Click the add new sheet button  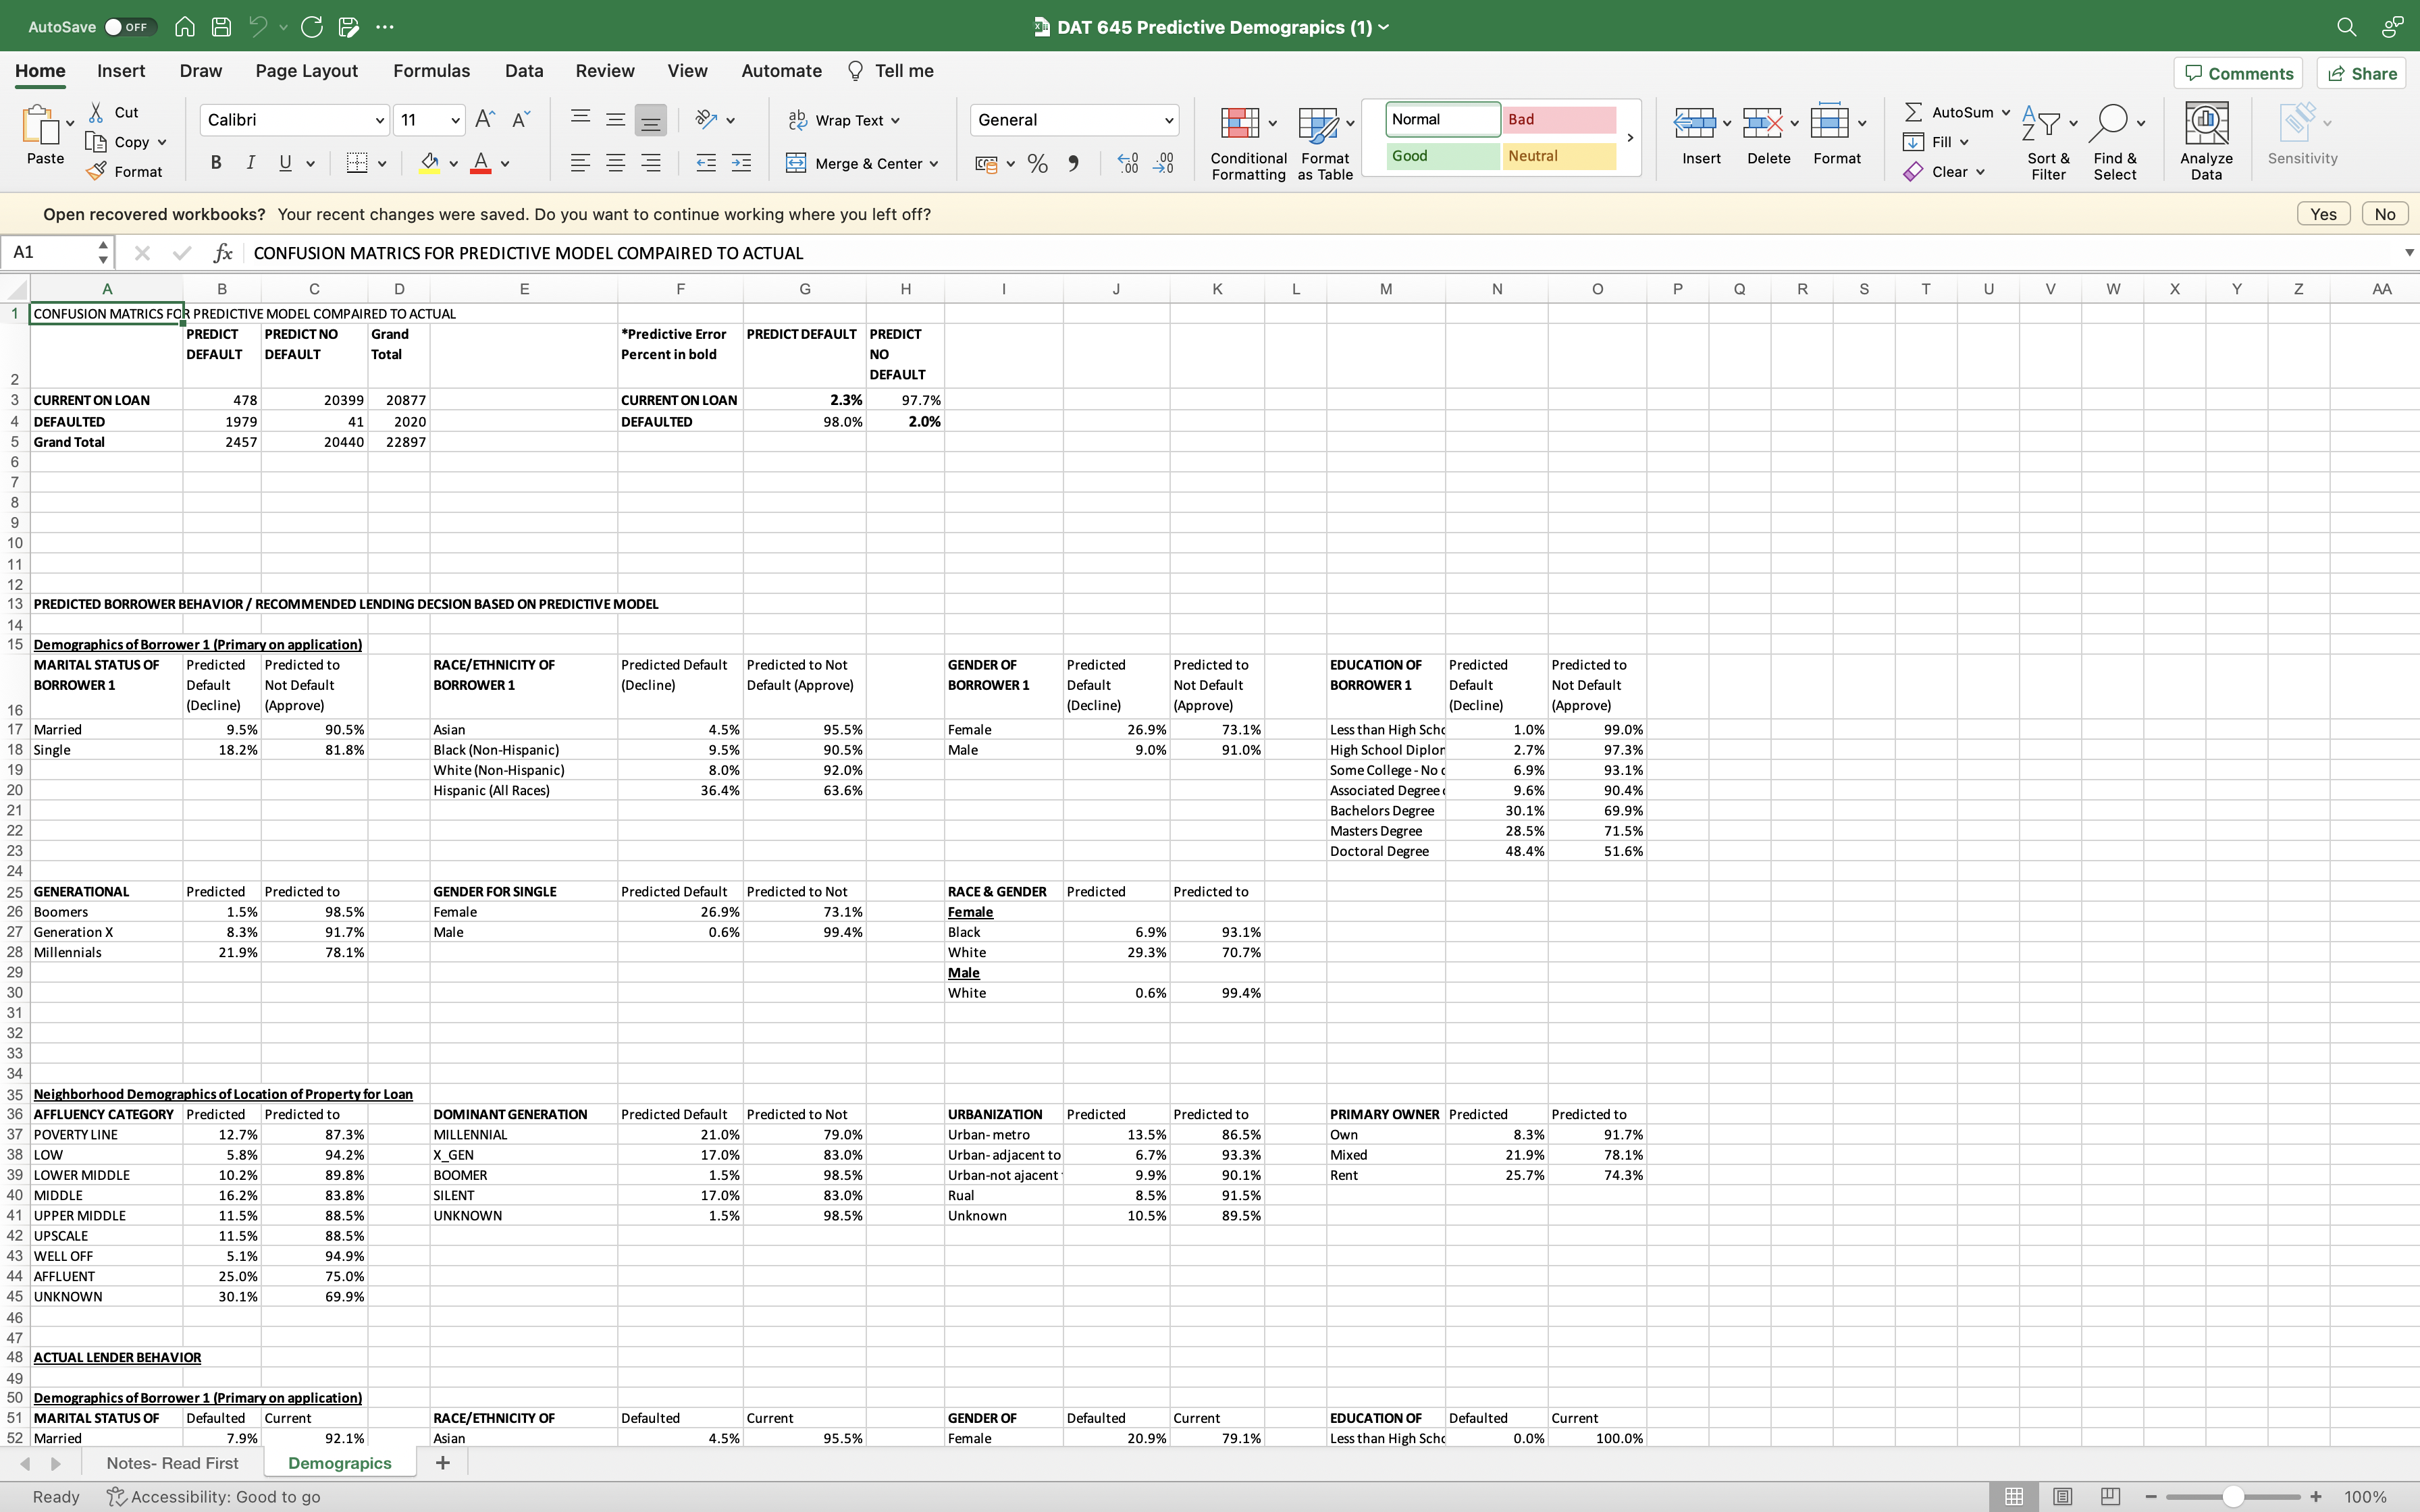click(443, 1463)
